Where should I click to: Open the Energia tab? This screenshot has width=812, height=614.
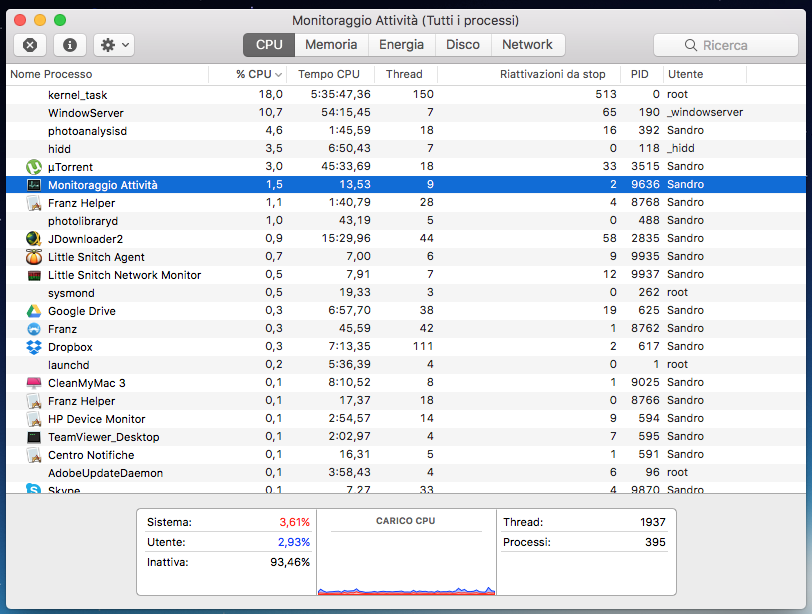pos(401,45)
